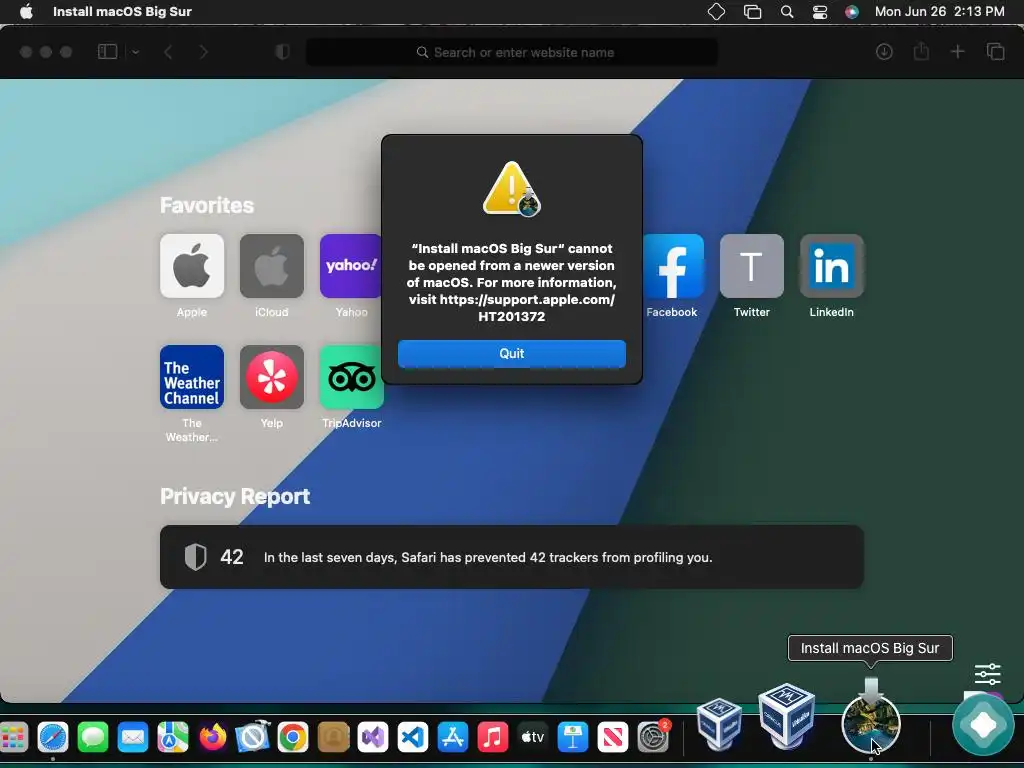Open the TripAdvisor favorite
Image resolution: width=1024 pixels, height=768 pixels.
[x=351, y=377]
